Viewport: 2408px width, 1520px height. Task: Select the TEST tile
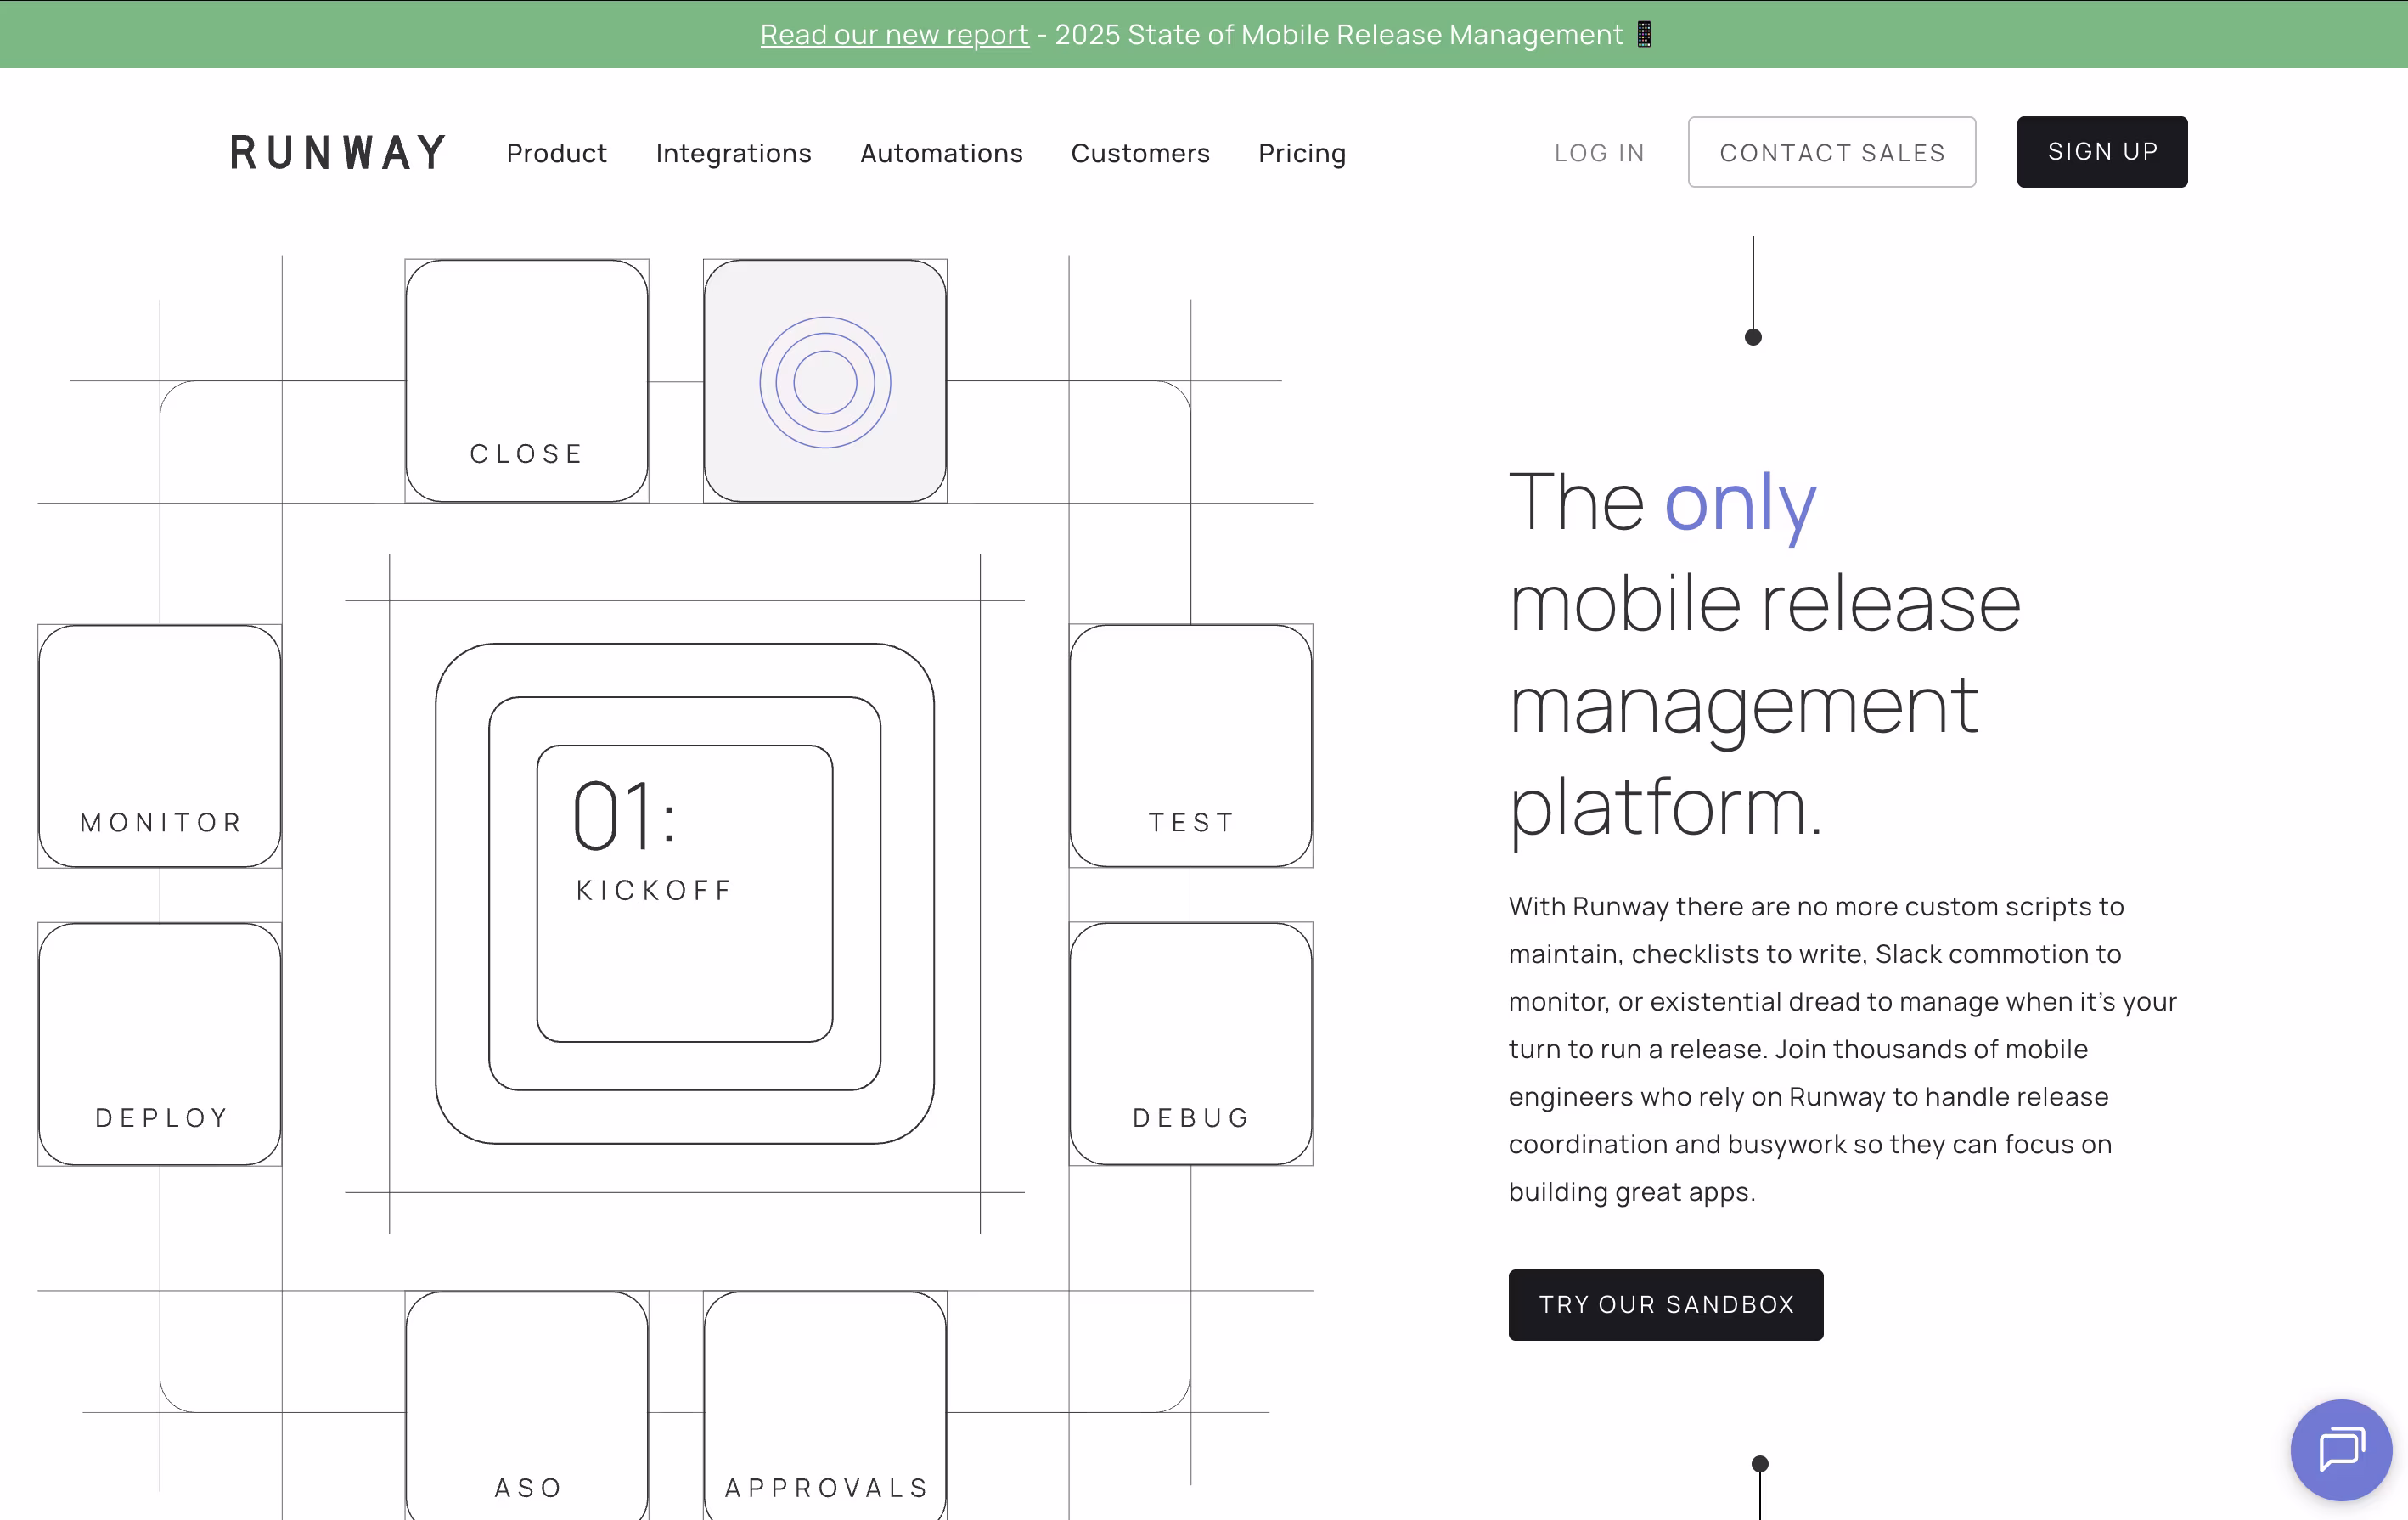click(x=1191, y=746)
